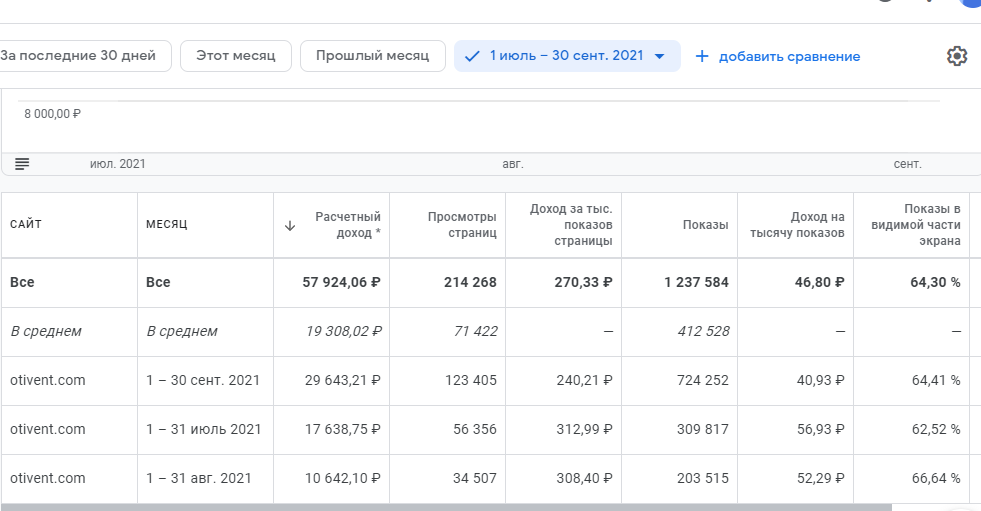
Task: Open the report settings gear icon
Action: pyautogui.click(x=957, y=56)
